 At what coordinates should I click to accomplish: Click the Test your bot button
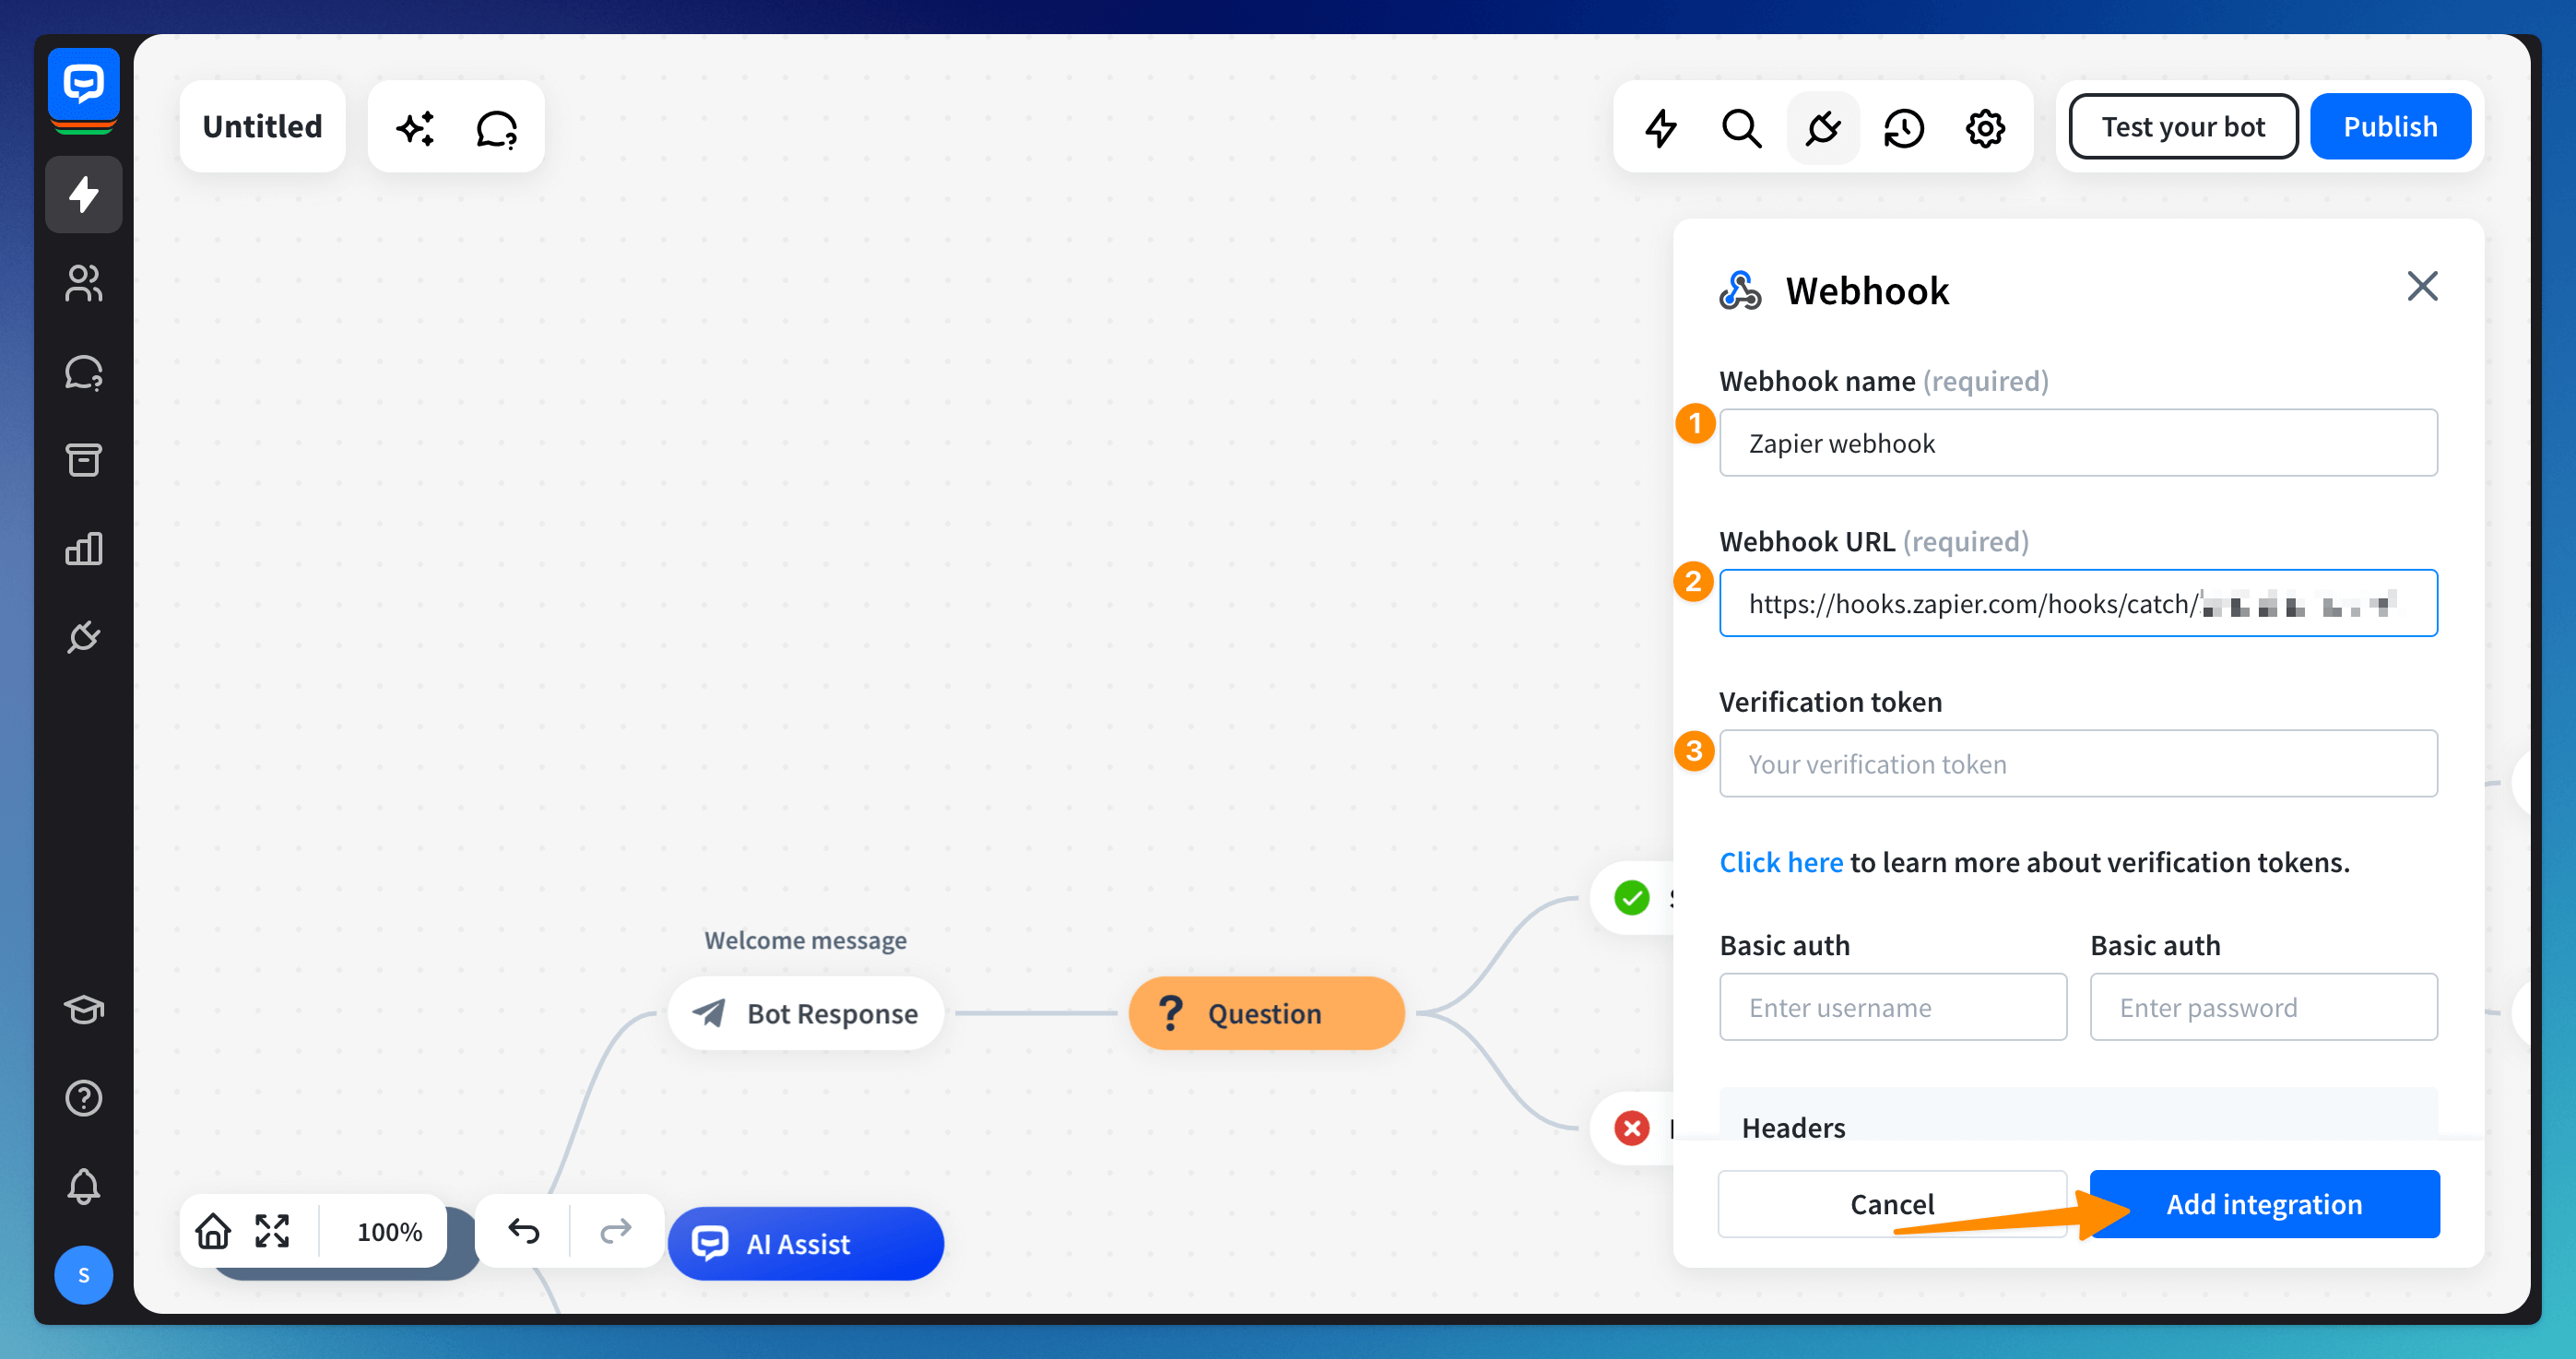pyautogui.click(x=2182, y=127)
